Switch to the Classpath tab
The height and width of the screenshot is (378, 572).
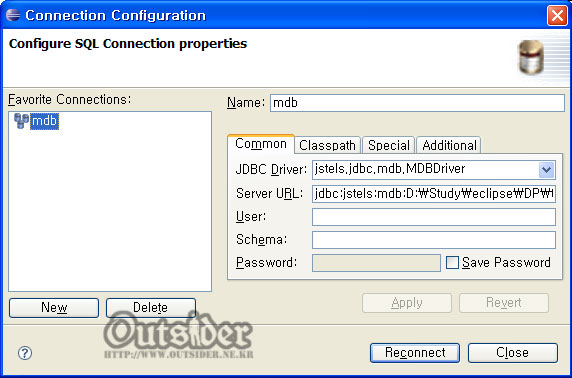(x=327, y=145)
